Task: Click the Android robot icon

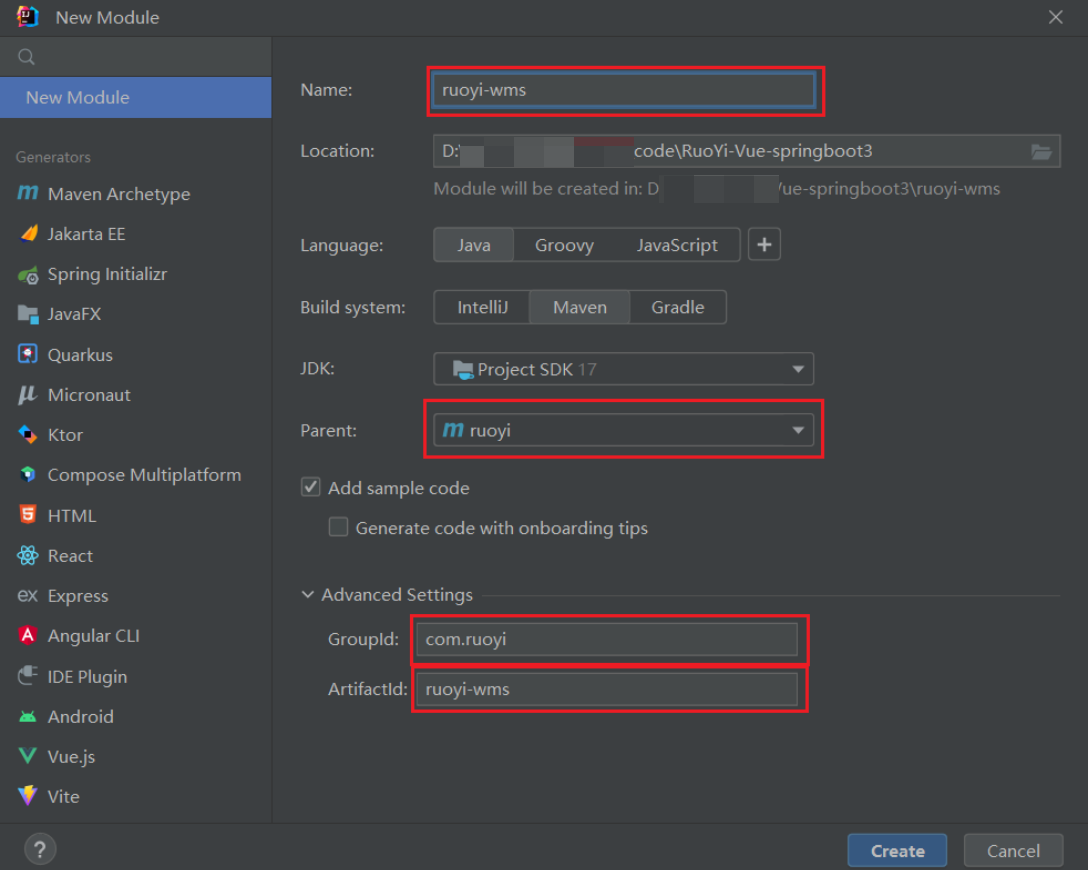Action: pyautogui.click(x=28, y=716)
